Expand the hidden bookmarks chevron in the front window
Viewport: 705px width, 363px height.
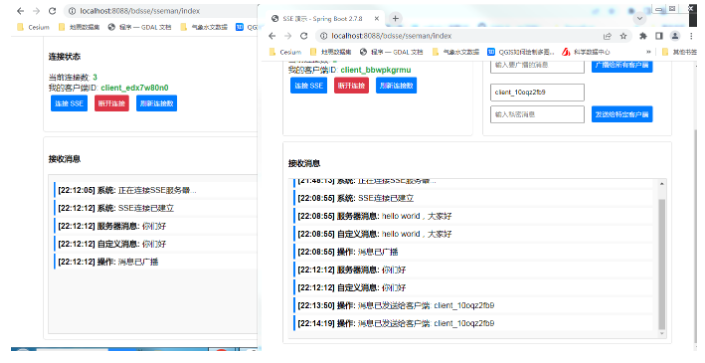648,52
